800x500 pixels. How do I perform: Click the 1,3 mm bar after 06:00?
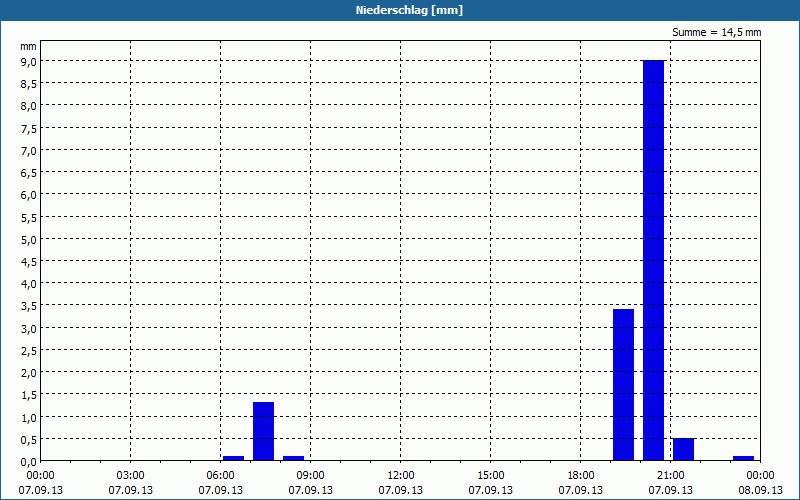tap(264, 431)
